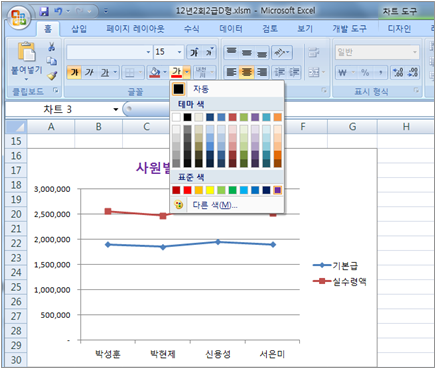Open the font size dropdown
Screen dimensions: 435x368
180,52
